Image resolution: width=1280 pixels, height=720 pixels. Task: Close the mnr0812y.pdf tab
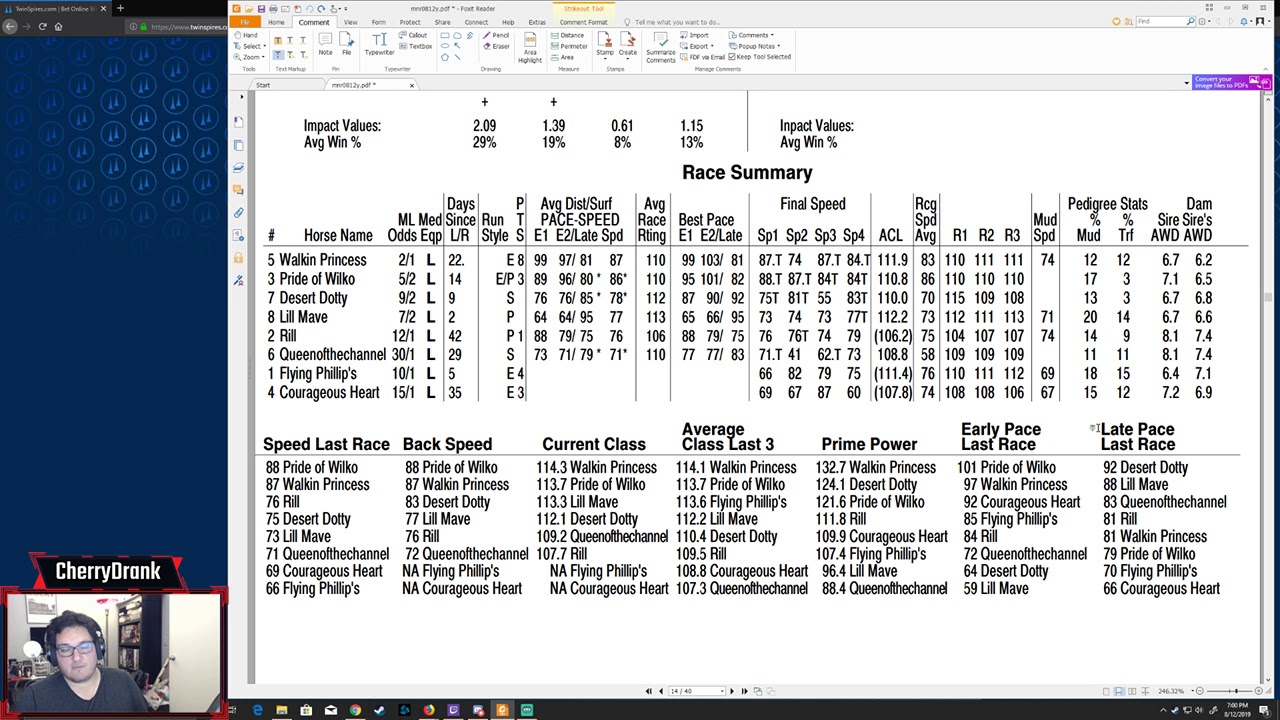(x=411, y=85)
